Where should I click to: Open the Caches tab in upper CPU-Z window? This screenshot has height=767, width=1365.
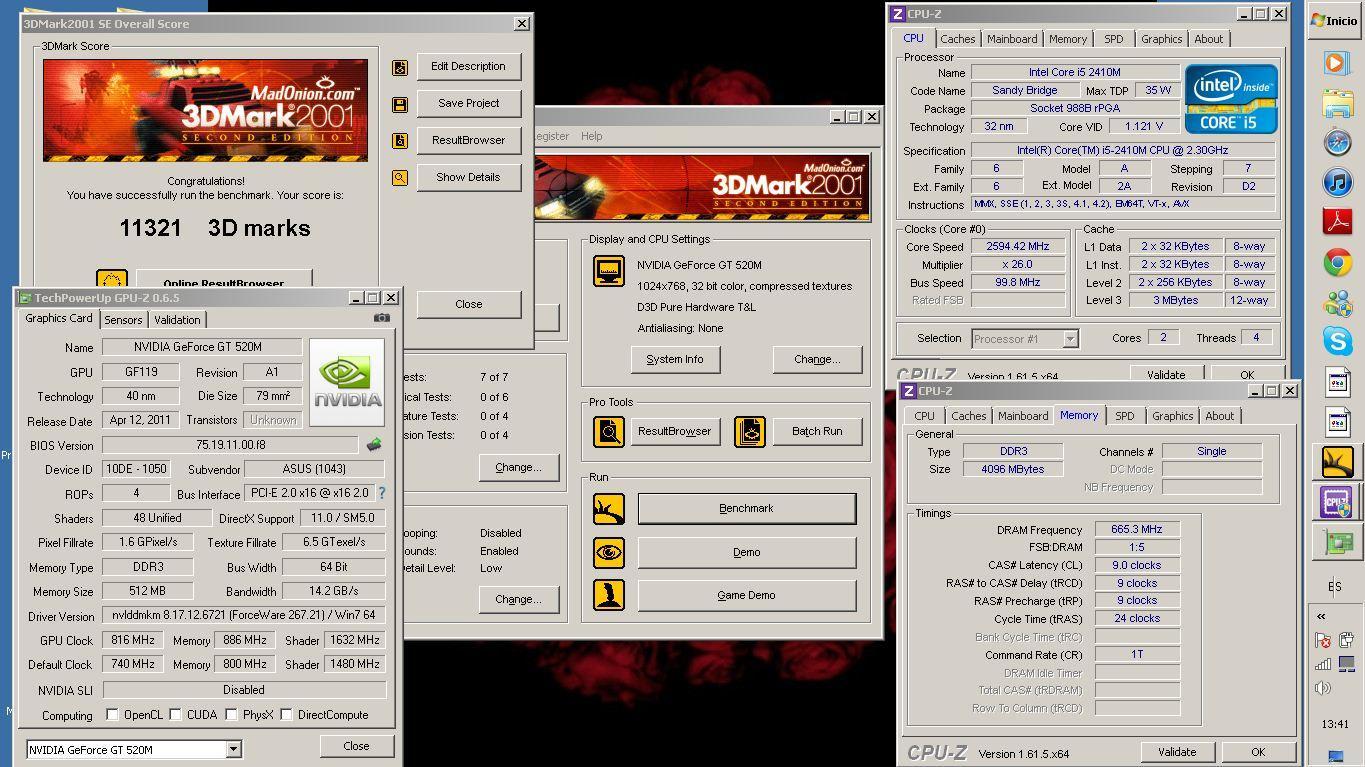tap(957, 39)
